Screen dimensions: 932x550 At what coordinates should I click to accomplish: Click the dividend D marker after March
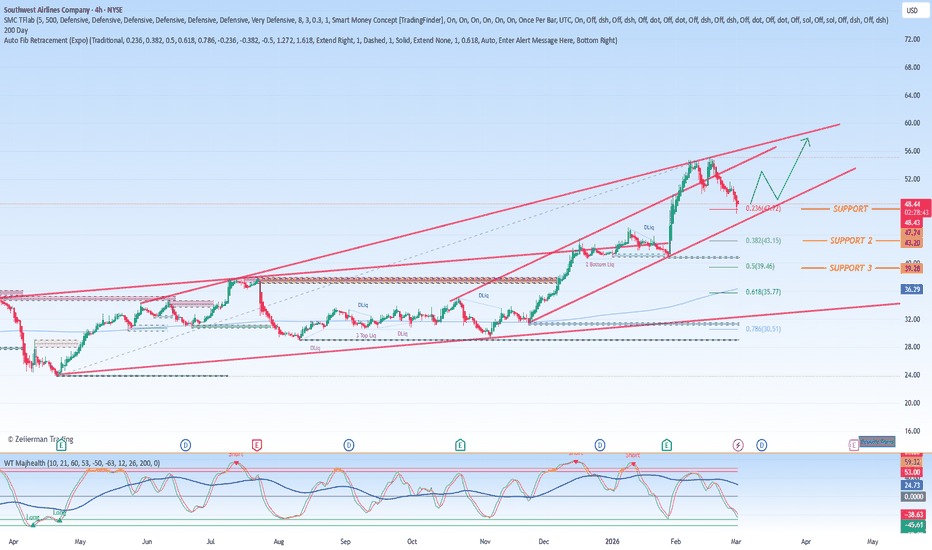click(761, 445)
